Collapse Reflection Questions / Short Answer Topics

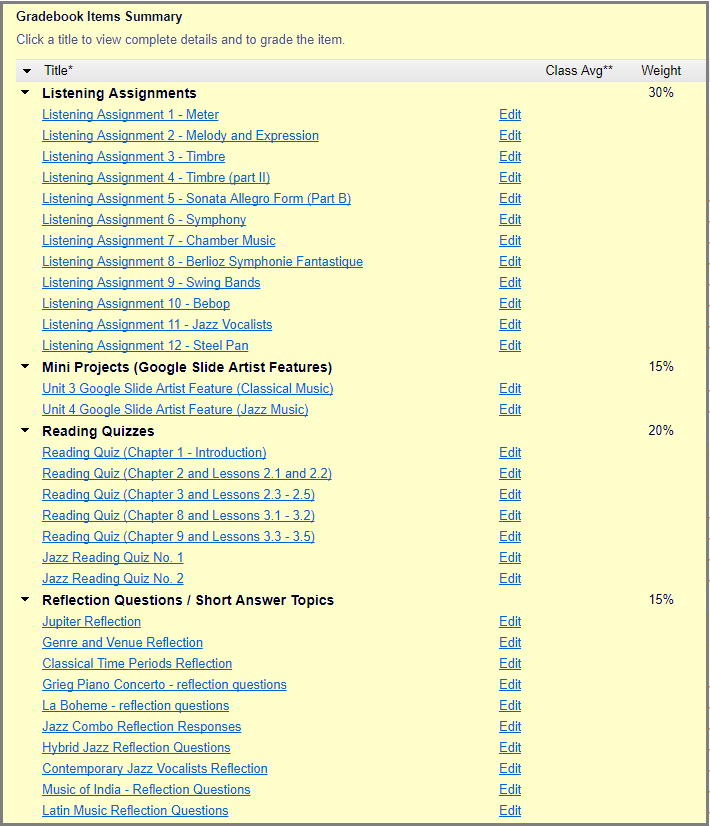click(x=25, y=599)
